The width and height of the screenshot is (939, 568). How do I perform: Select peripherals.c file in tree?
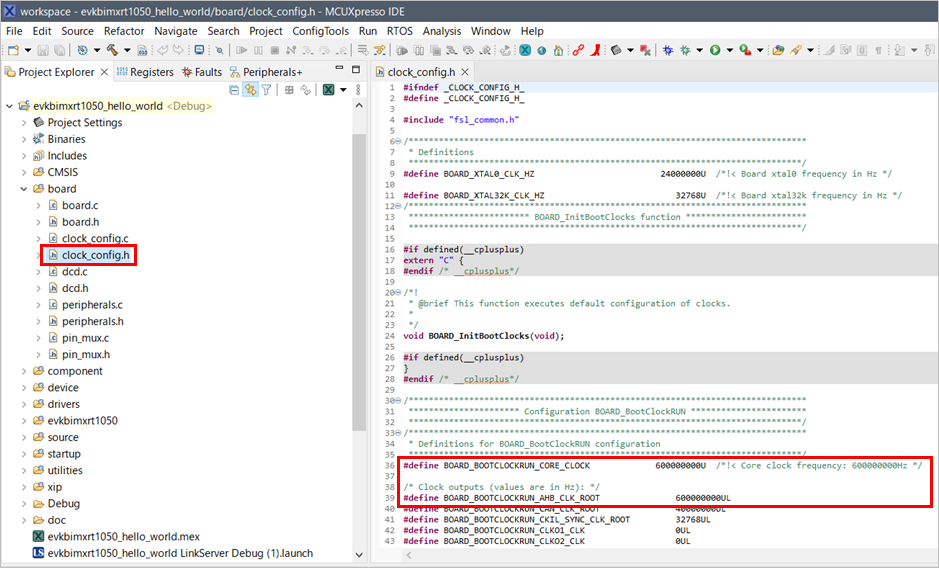(92, 305)
